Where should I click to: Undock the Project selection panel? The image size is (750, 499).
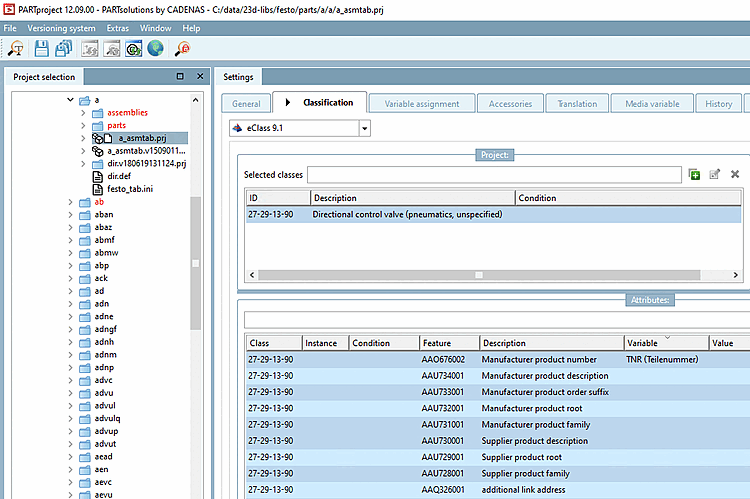(x=180, y=77)
